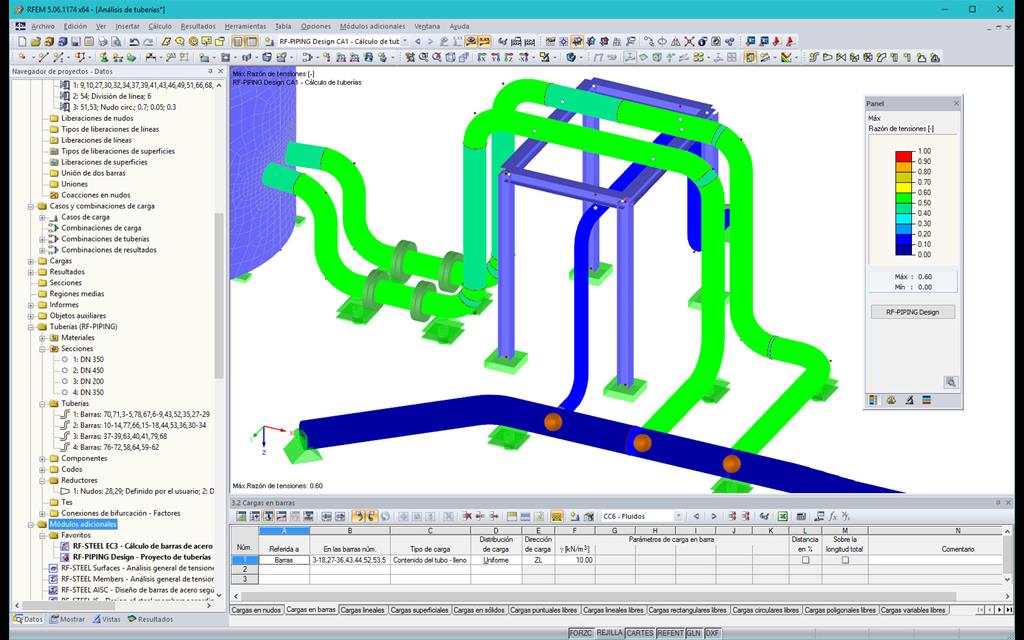Switch to Cargas en nudos tab
This screenshot has height=640, width=1024.
[x=257, y=610]
